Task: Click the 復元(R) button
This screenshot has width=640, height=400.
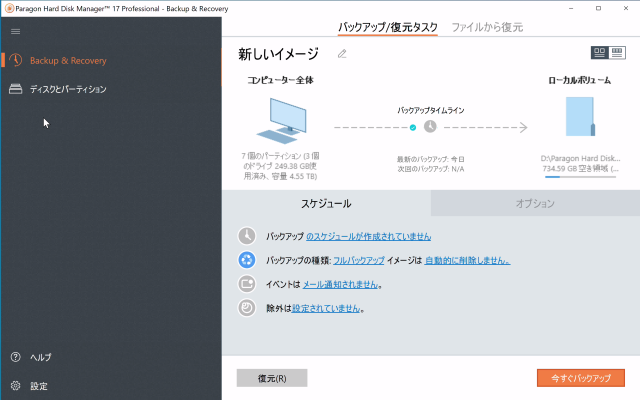Action: pos(272,378)
